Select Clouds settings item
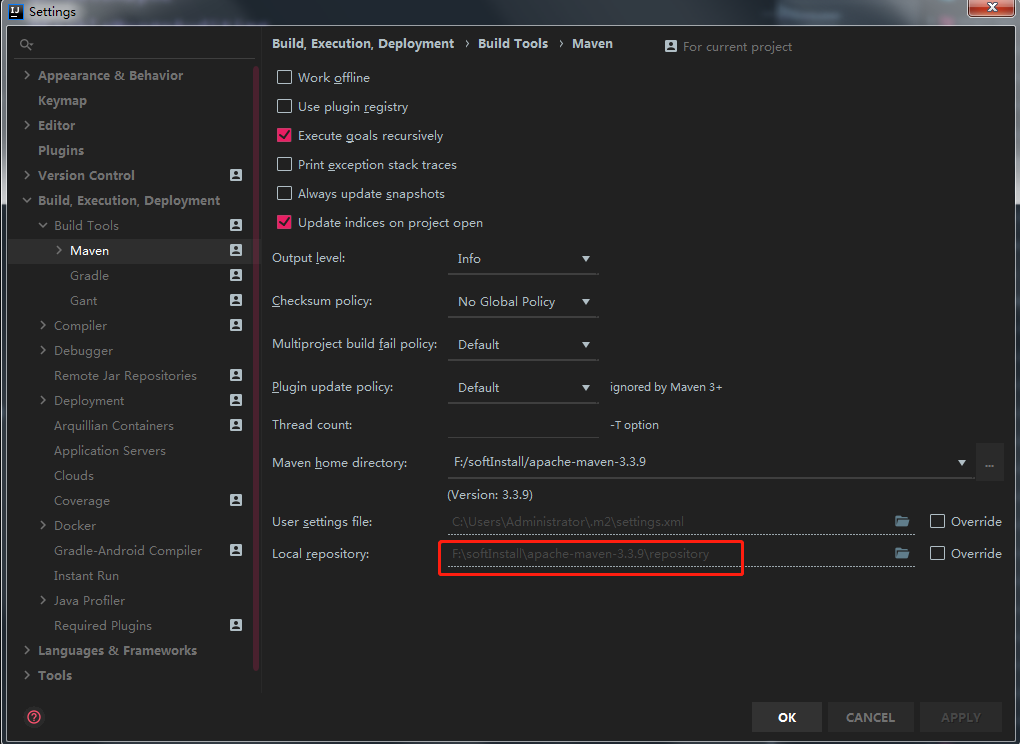1020x744 pixels. click(74, 475)
